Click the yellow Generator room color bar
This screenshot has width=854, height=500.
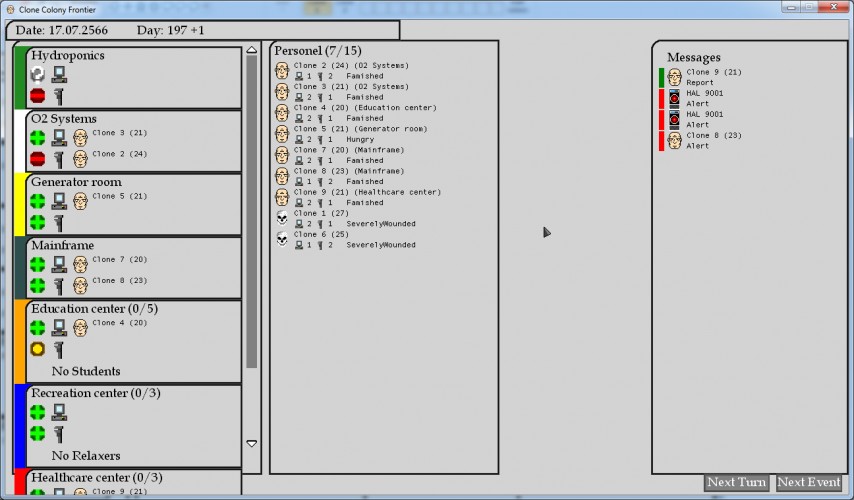point(20,204)
